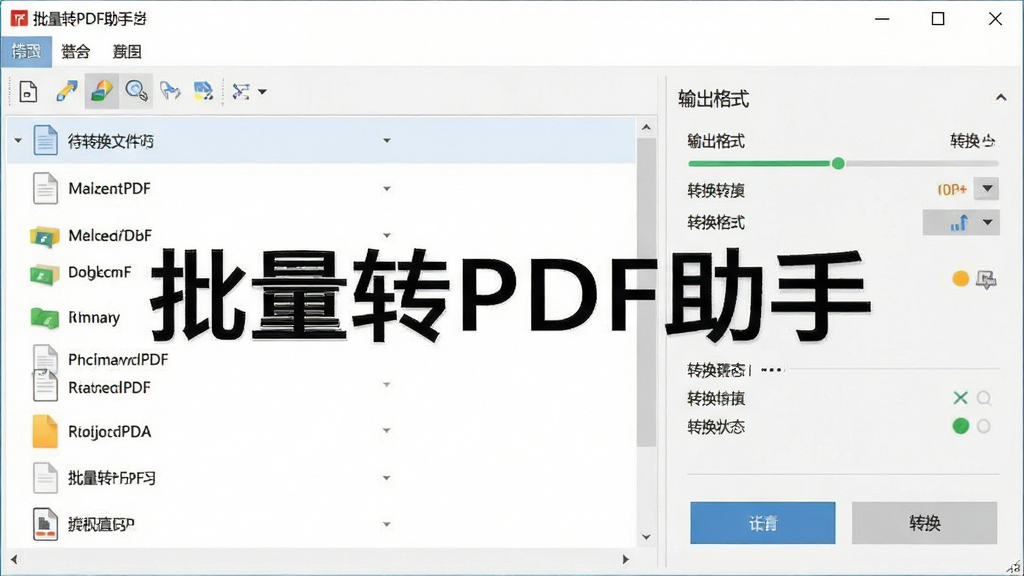Open the second menu bar item
The height and width of the screenshot is (576, 1024).
(x=75, y=52)
